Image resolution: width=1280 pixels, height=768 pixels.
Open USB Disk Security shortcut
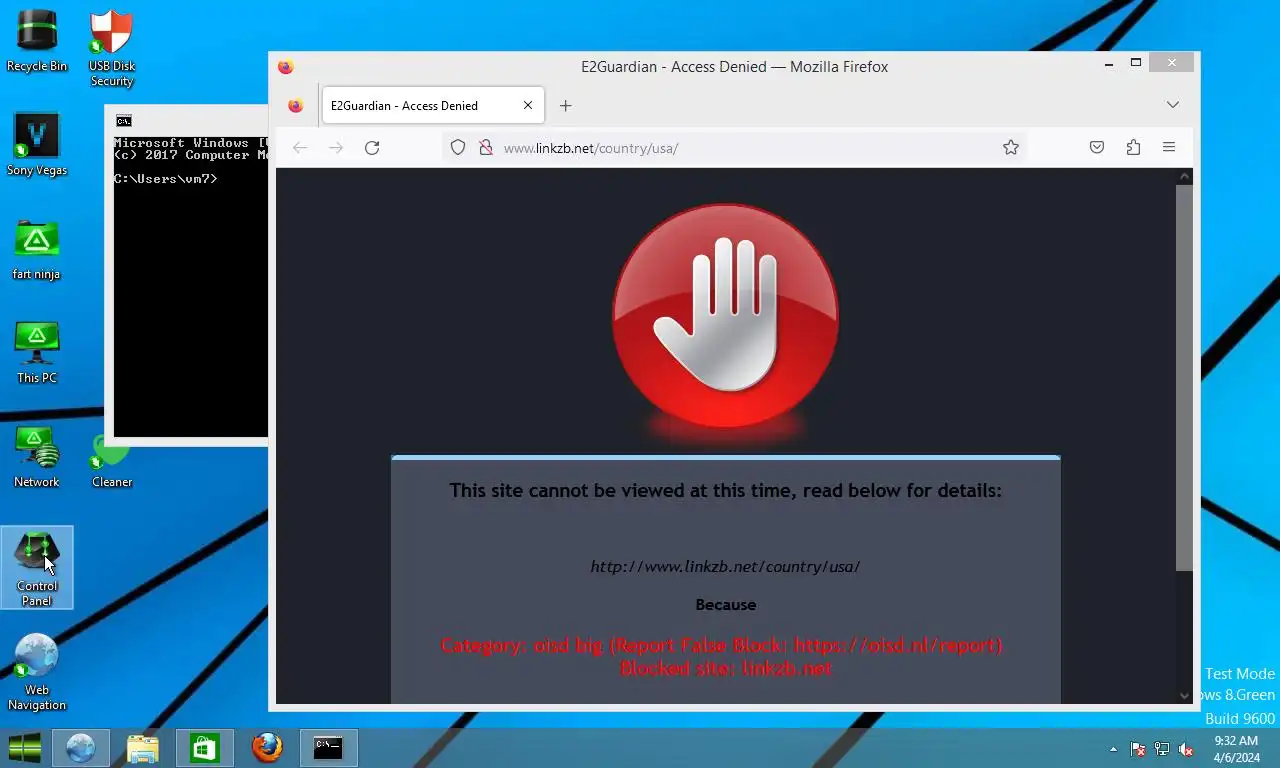[111, 48]
